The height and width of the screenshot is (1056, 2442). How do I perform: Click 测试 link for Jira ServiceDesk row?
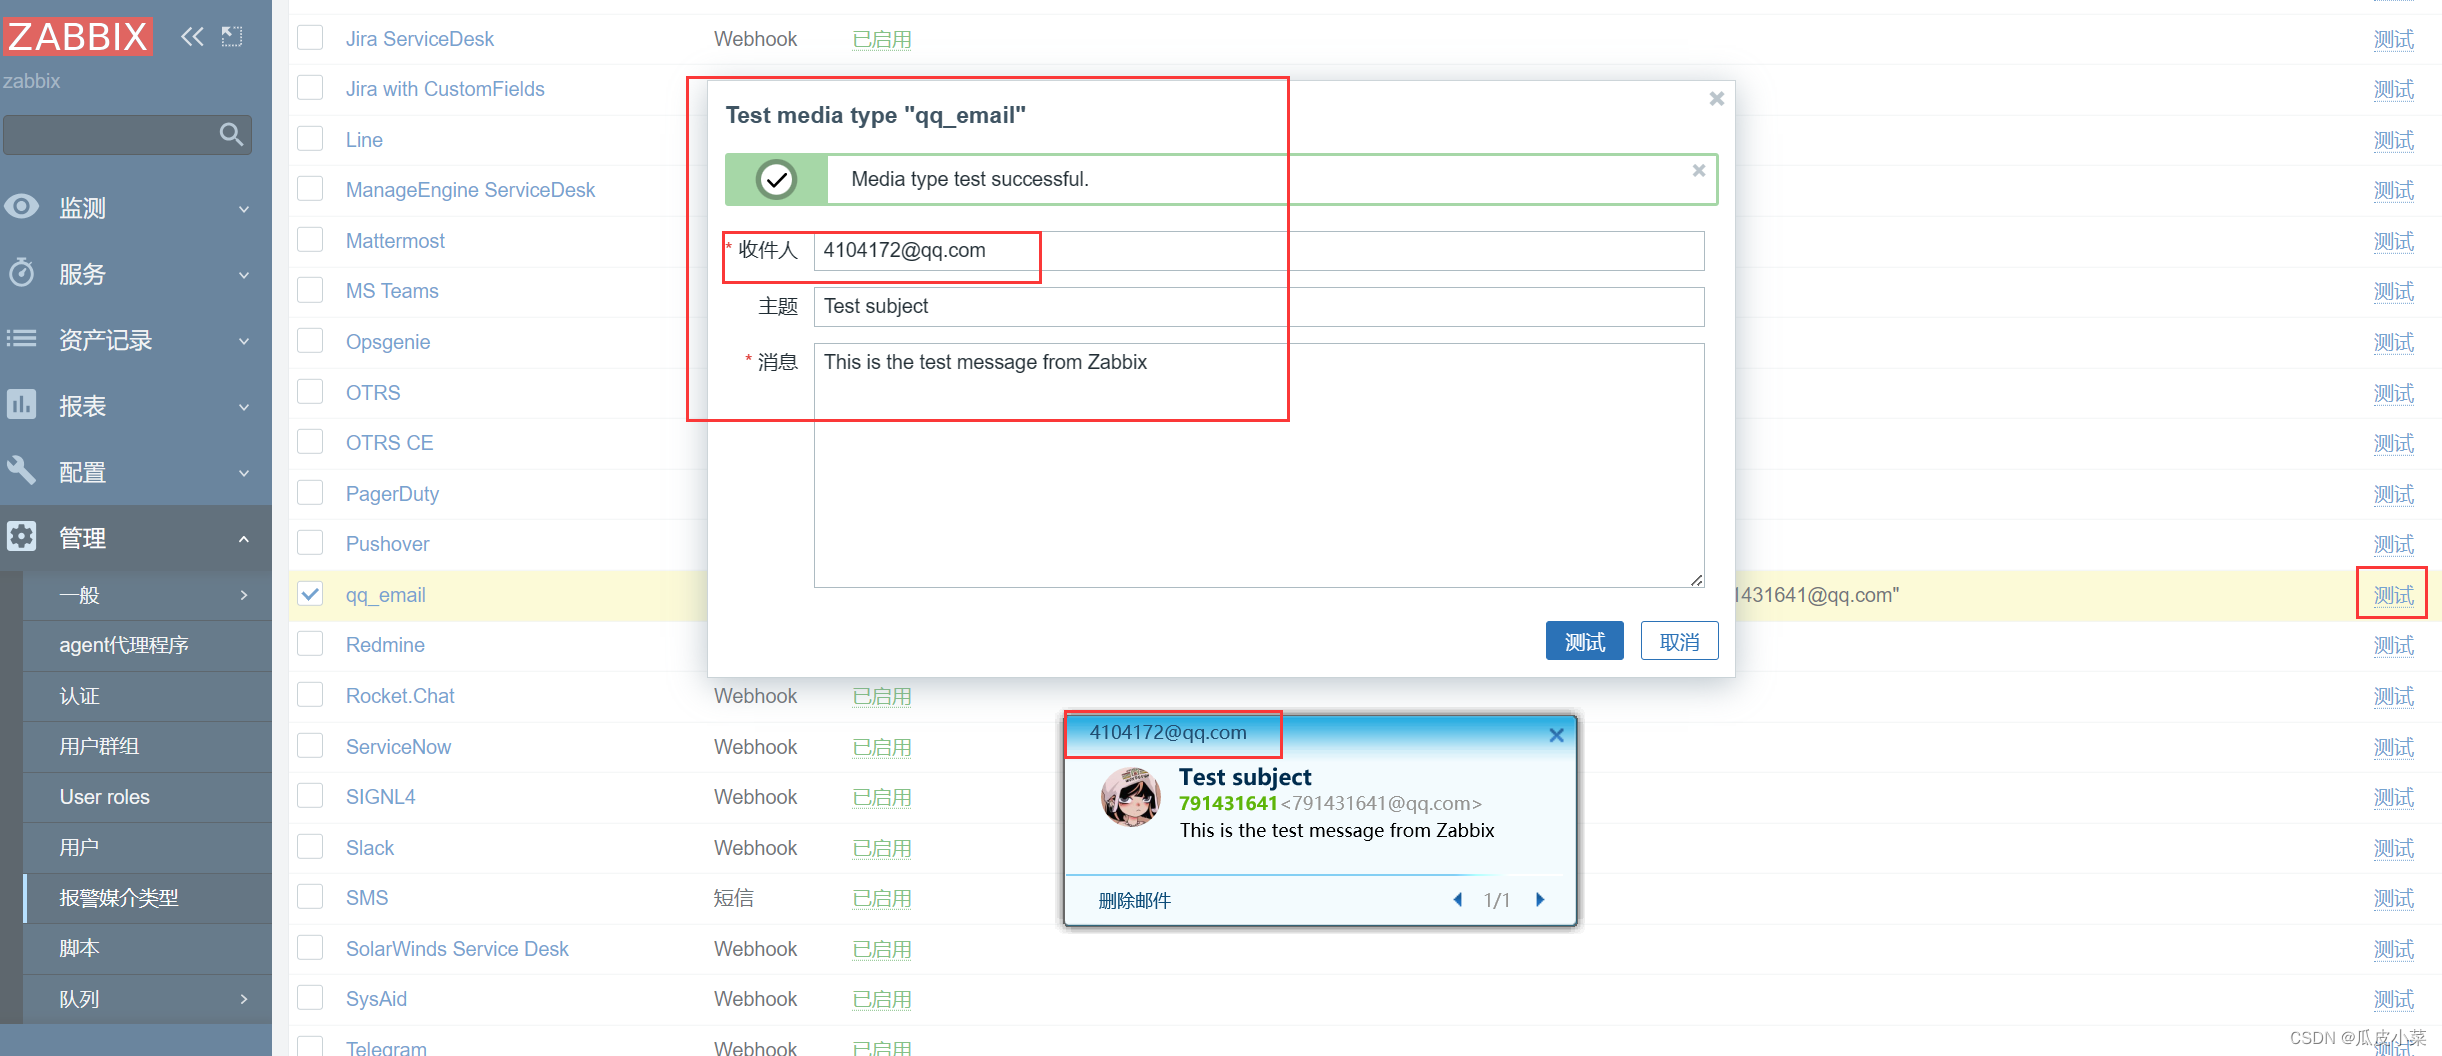2393,39
